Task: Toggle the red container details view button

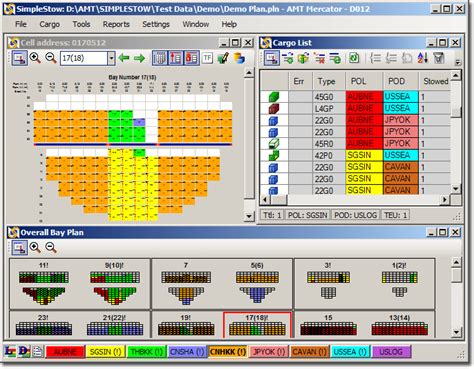Action: tap(191, 58)
